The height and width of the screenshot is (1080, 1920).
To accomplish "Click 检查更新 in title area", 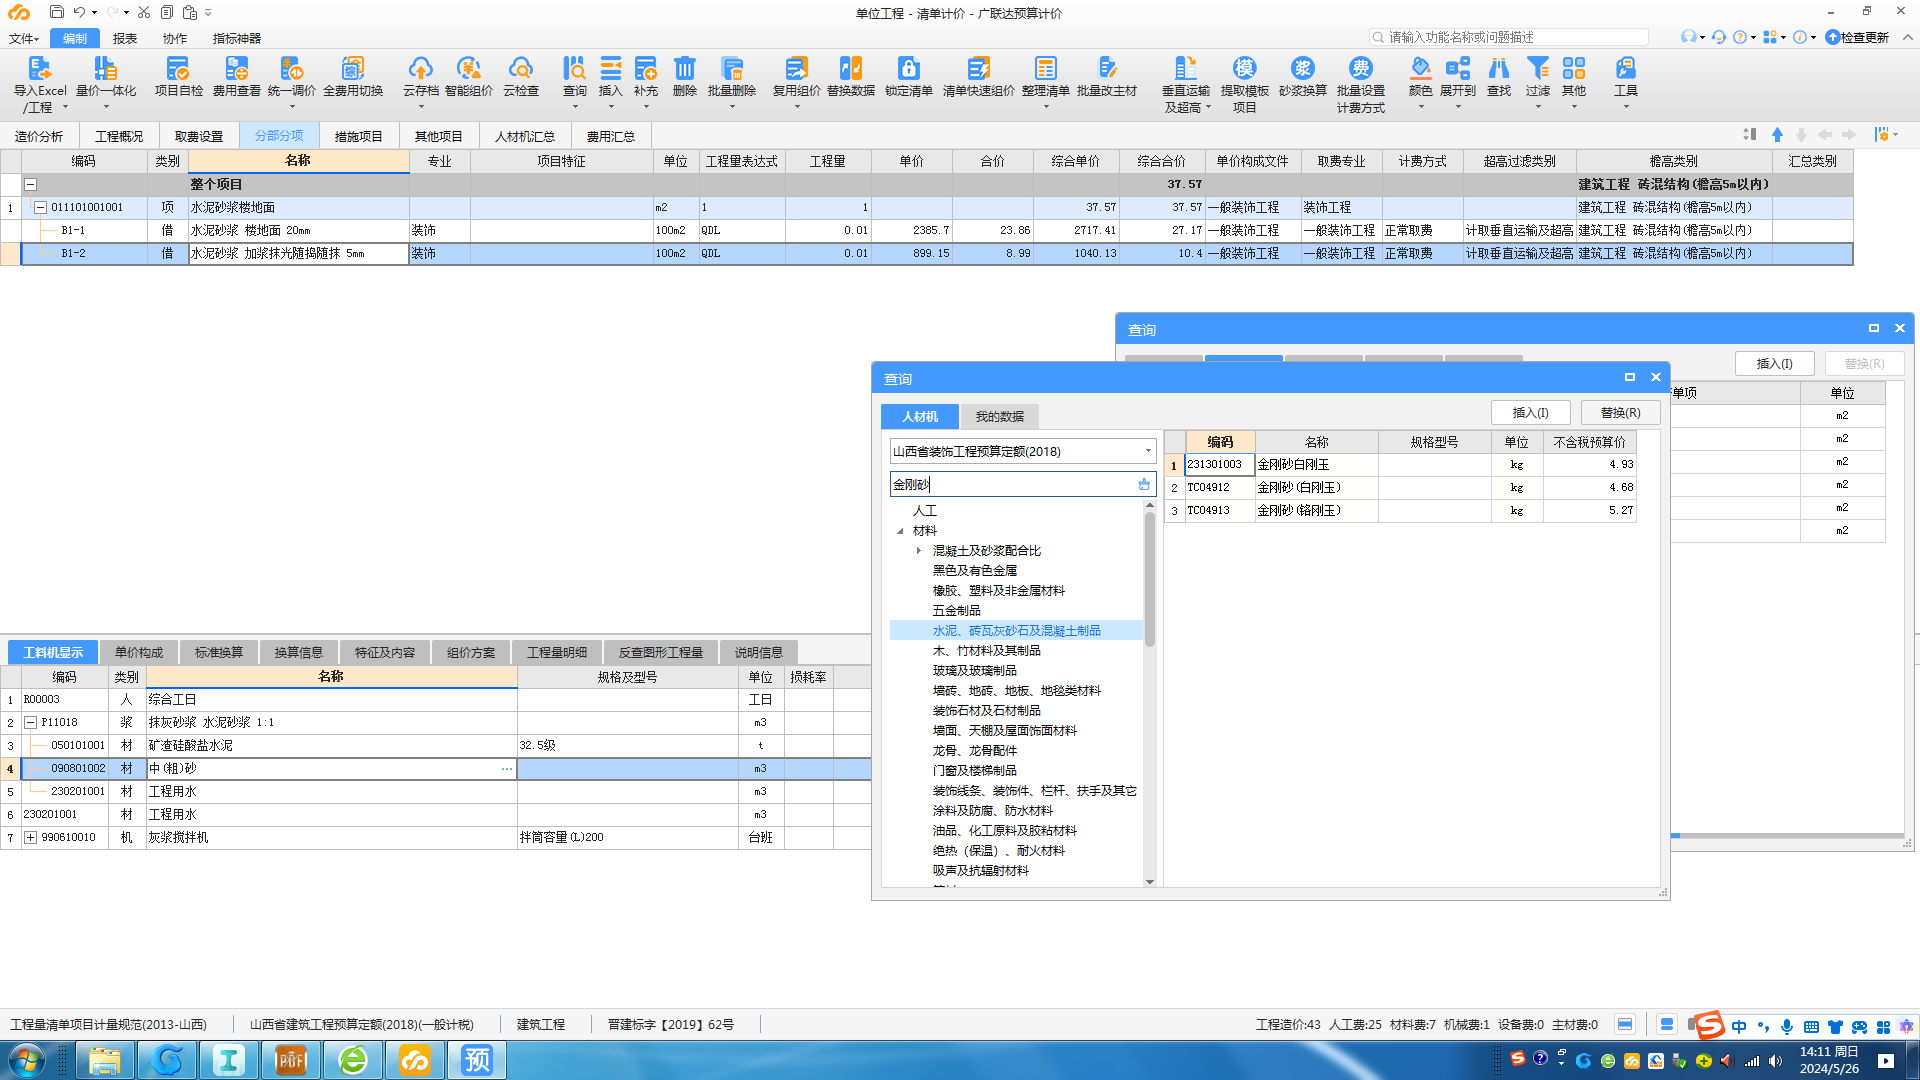I will pos(1858,37).
